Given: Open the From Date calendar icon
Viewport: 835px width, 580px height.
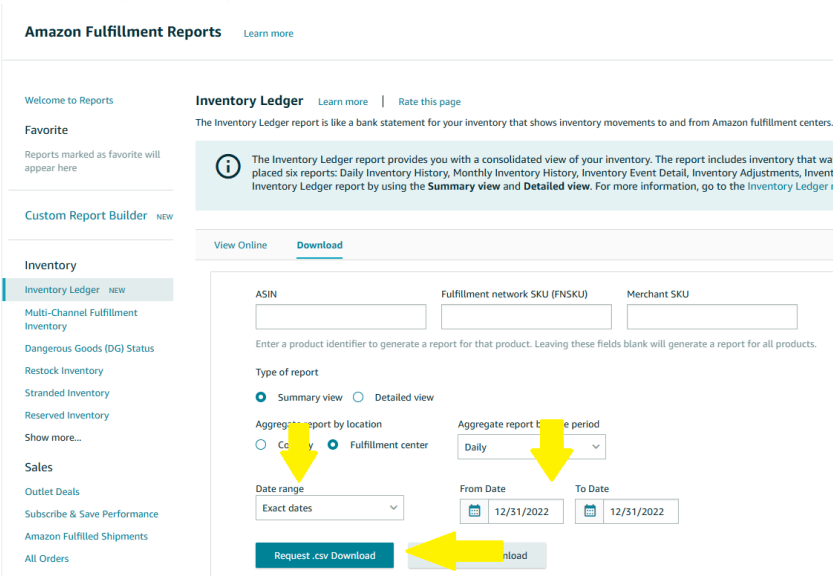Looking at the screenshot, I should (474, 511).
